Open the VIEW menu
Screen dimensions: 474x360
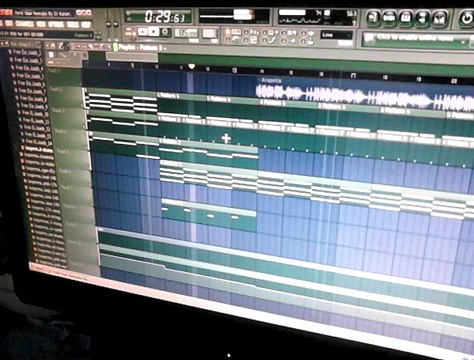[41, 24]
